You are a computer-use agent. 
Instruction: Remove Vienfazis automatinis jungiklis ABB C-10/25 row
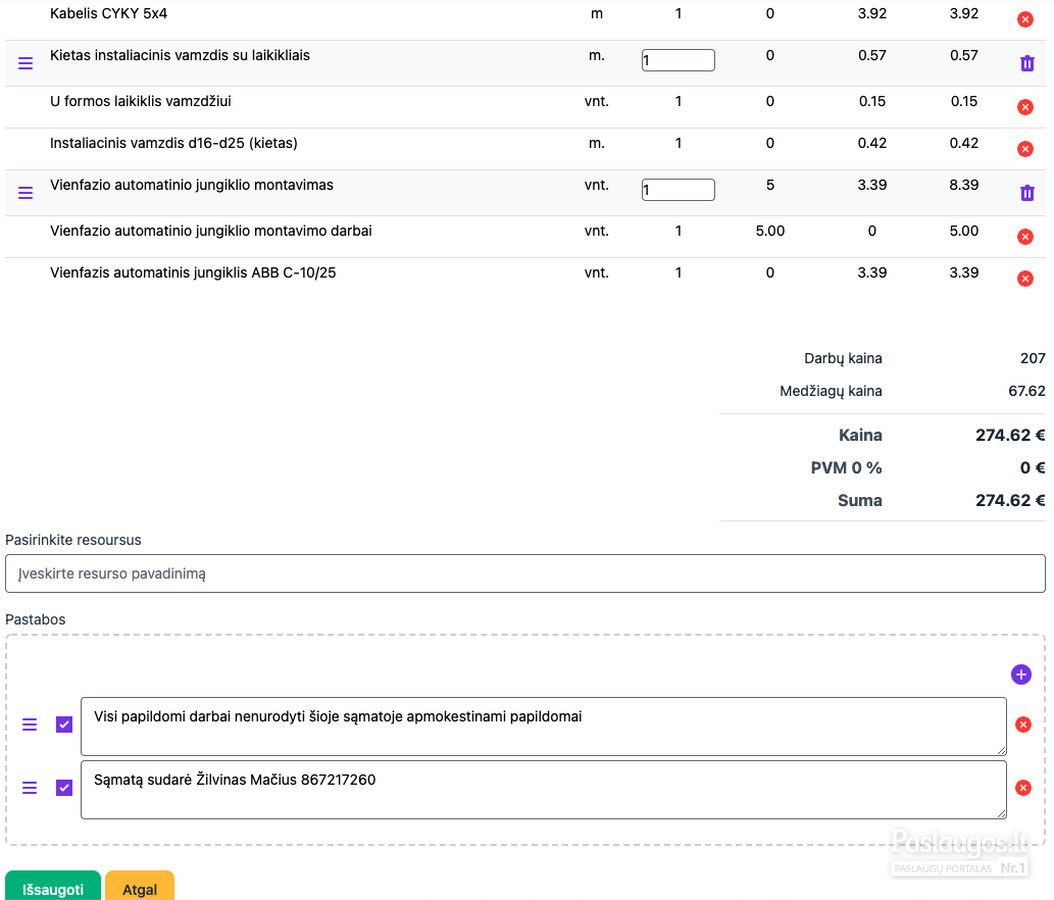point(1025,278)
